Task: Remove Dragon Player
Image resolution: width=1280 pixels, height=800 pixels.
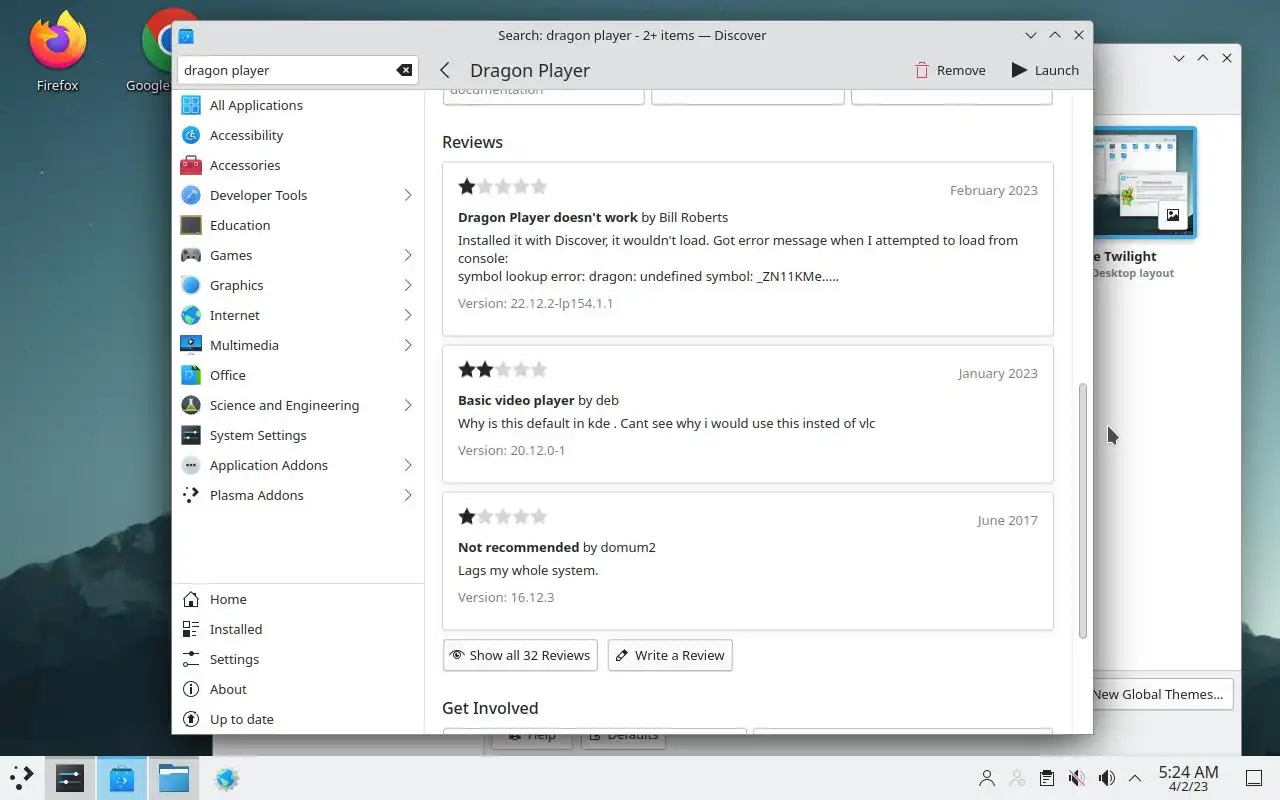Action: pyautogui.click(x=950, y=70)
